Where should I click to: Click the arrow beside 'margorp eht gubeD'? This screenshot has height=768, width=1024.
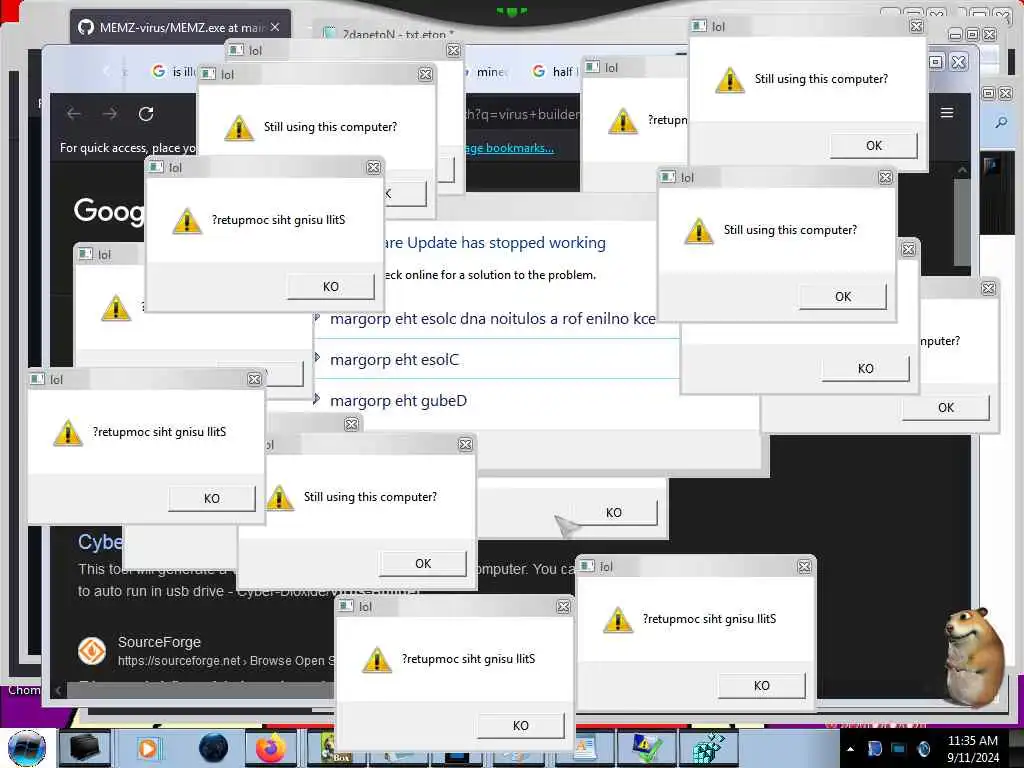pos(317,398)
